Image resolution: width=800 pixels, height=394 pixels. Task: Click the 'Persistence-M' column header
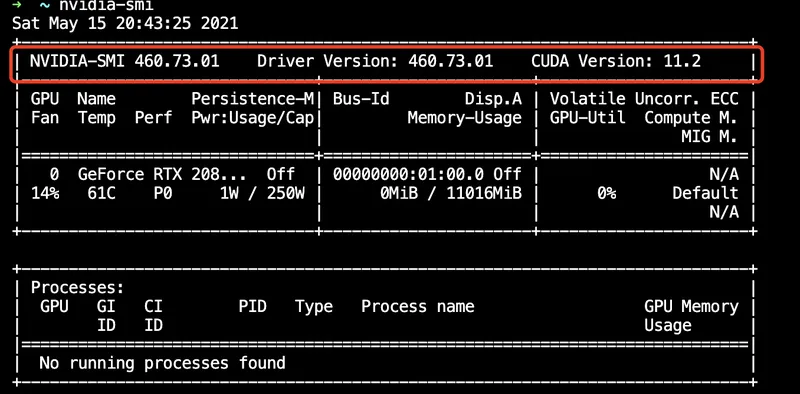(x=253, y=99)
